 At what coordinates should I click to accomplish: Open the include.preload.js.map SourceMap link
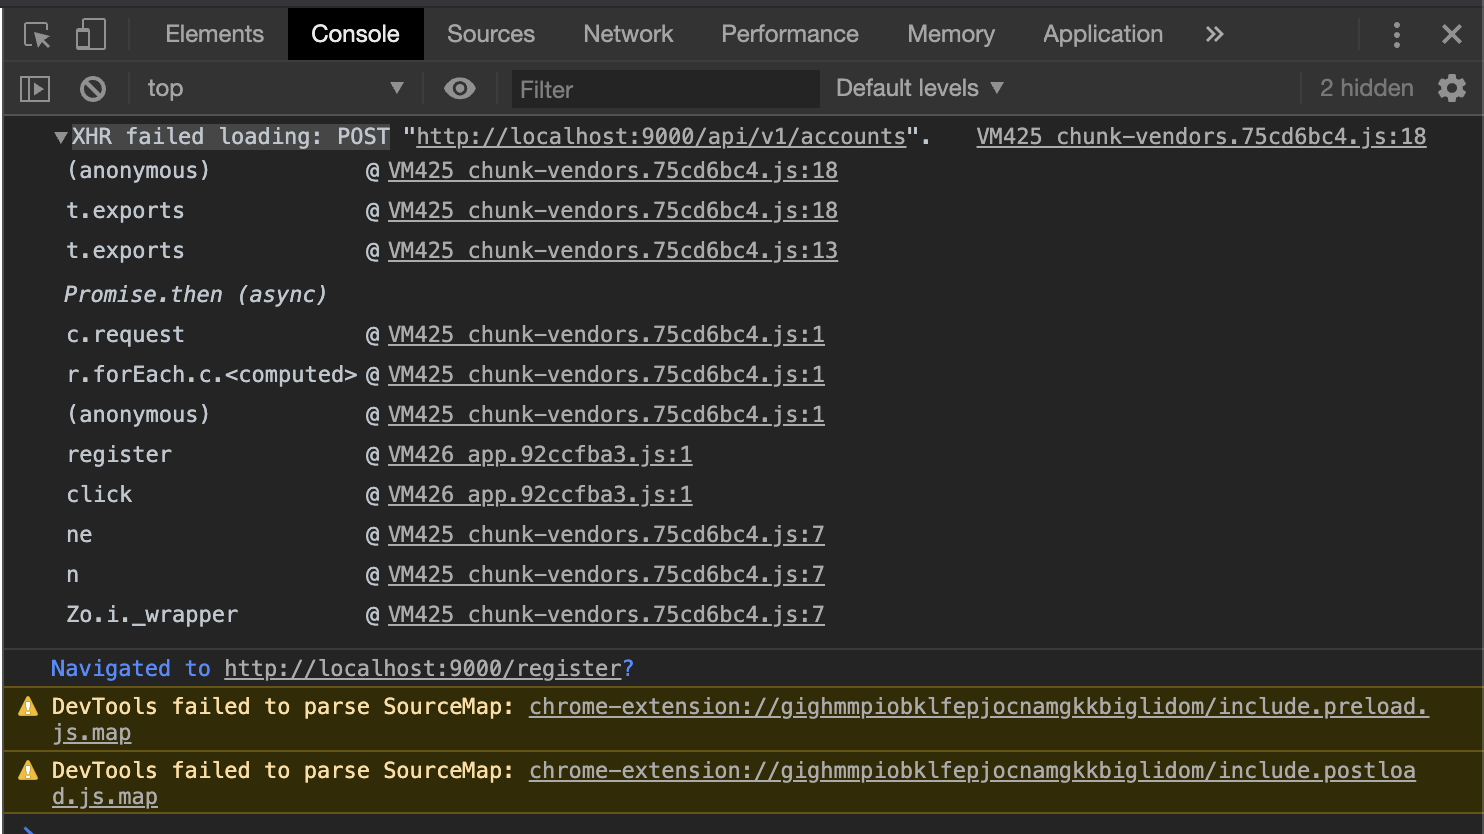(978, 706)
